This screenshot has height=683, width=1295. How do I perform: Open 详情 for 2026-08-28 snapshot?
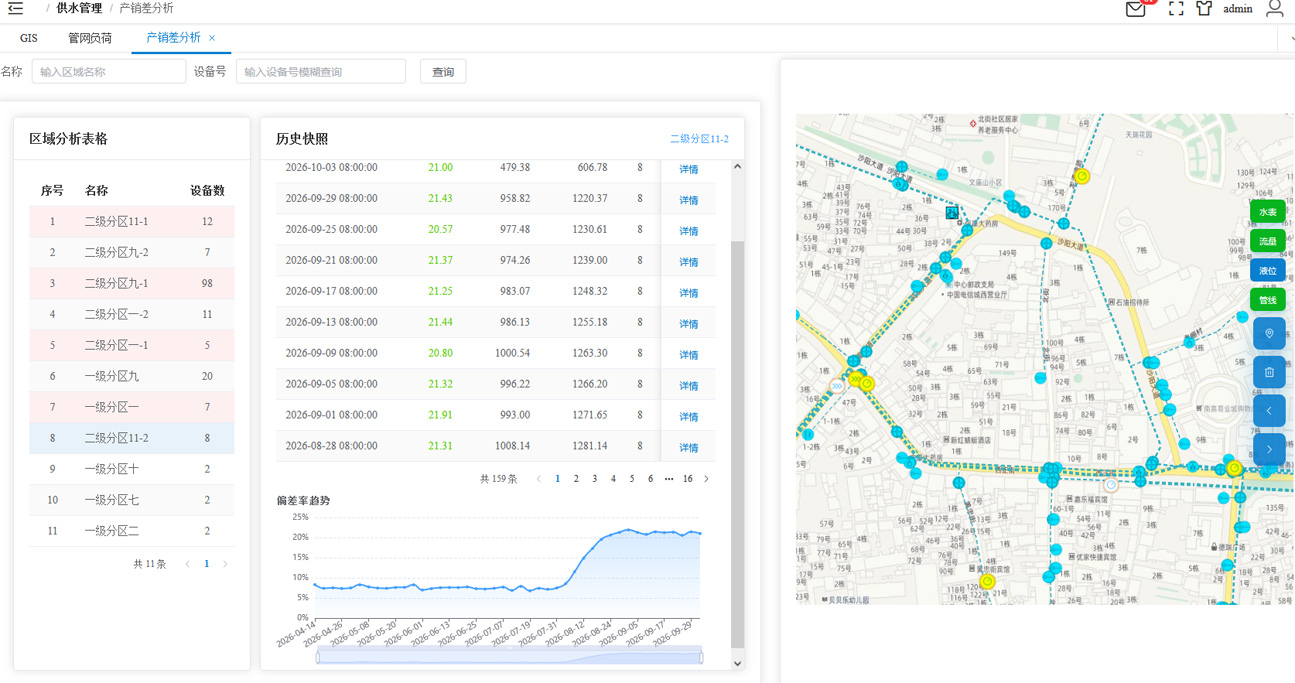[x=689, y=448]
